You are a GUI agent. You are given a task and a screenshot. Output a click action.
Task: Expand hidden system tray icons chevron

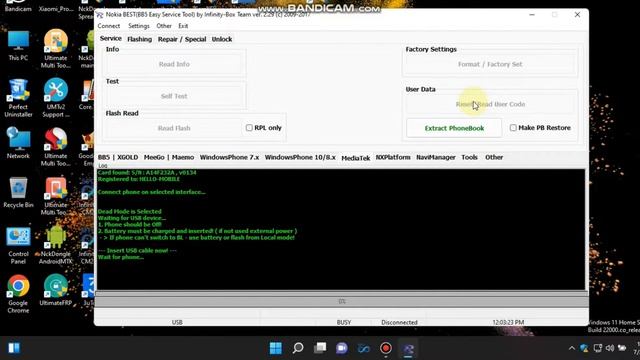point(571,348)
